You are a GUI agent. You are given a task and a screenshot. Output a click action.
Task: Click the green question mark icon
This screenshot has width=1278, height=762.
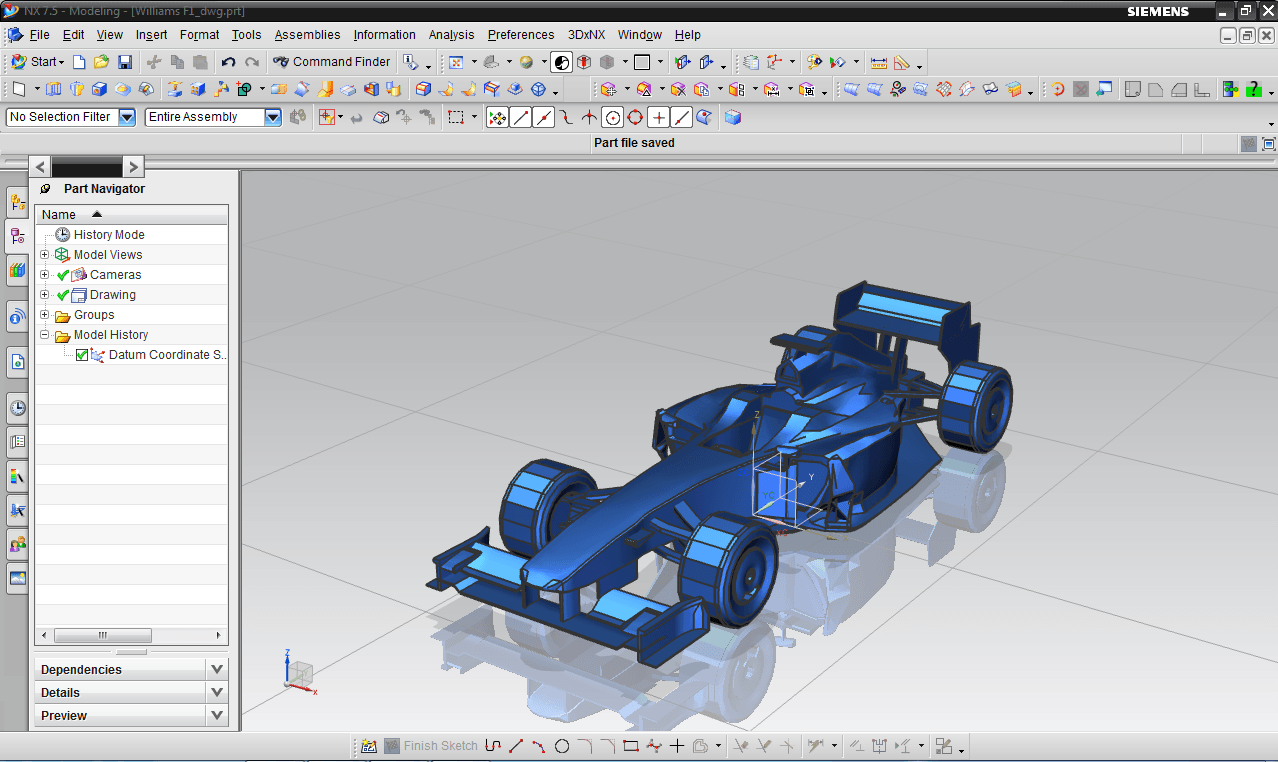pyautogui.click(x=1254, y=89)
